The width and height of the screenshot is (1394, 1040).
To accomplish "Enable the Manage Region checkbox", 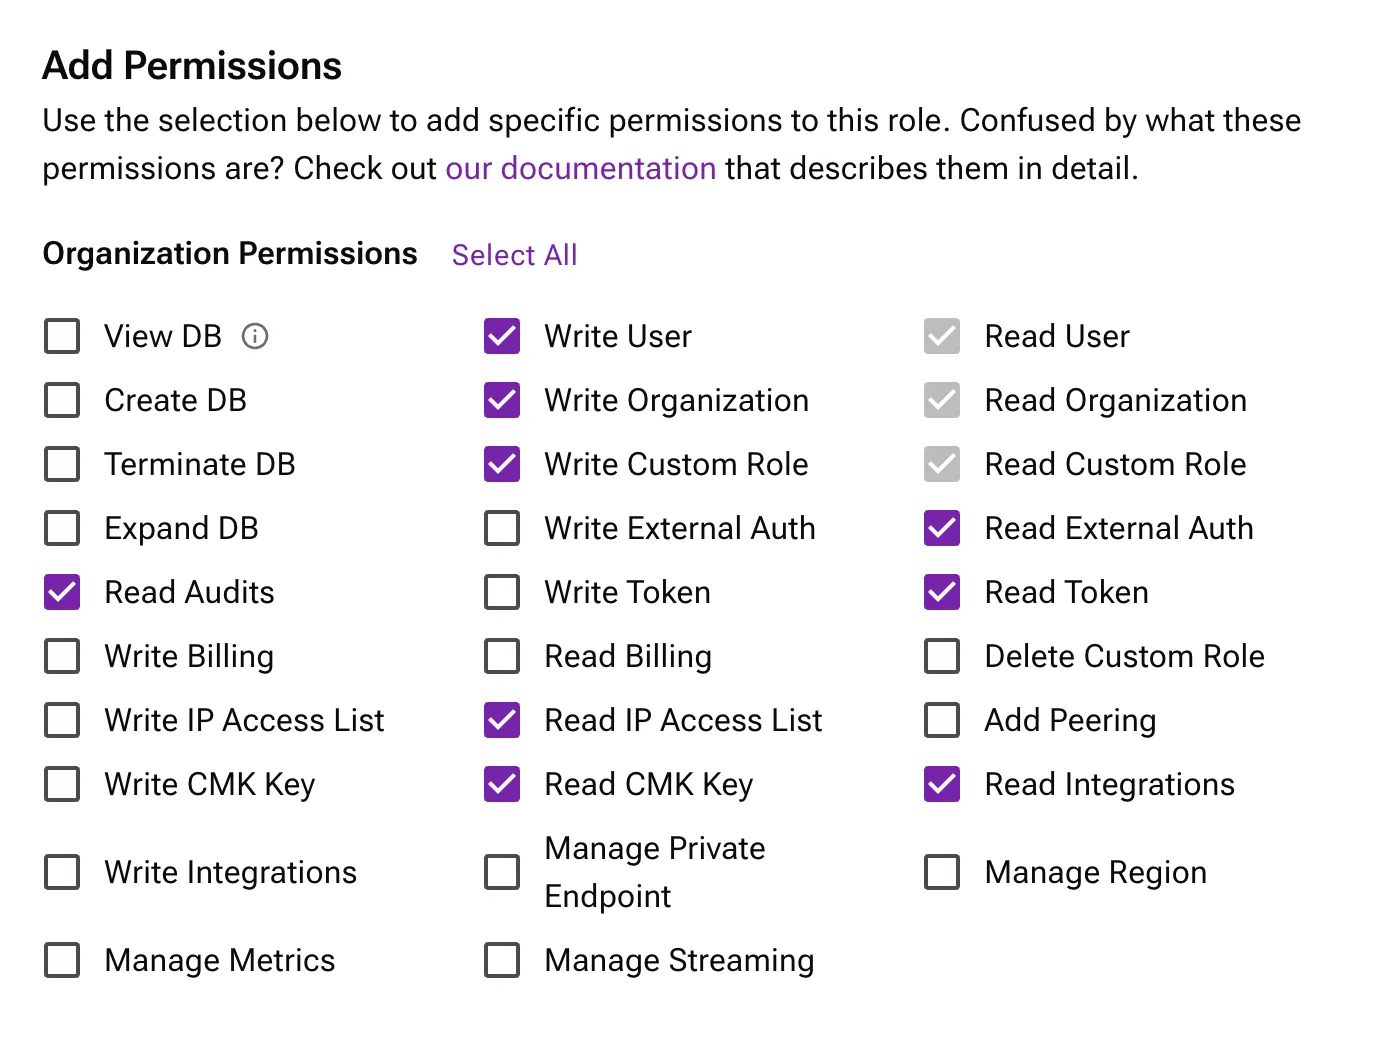I will (x=942, y=872).
